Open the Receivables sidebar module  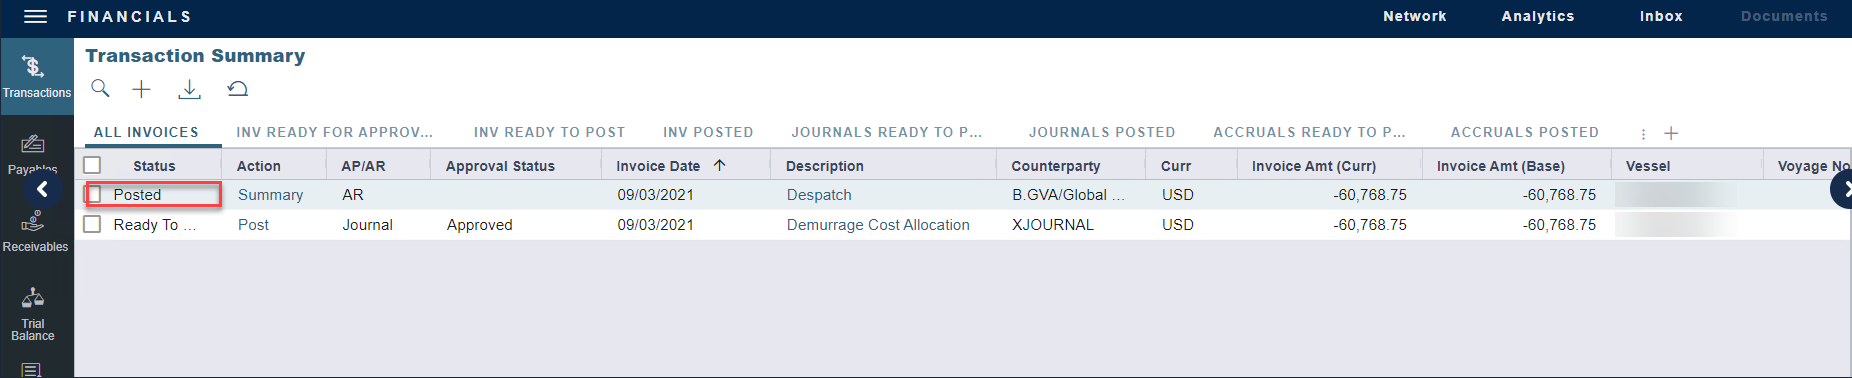35,232
